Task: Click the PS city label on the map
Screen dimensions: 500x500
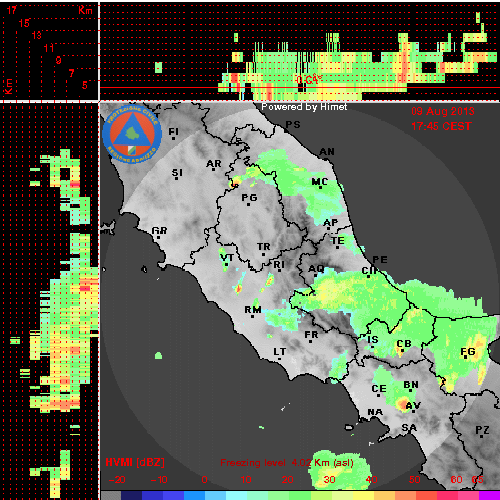Action: coord(293,125)
